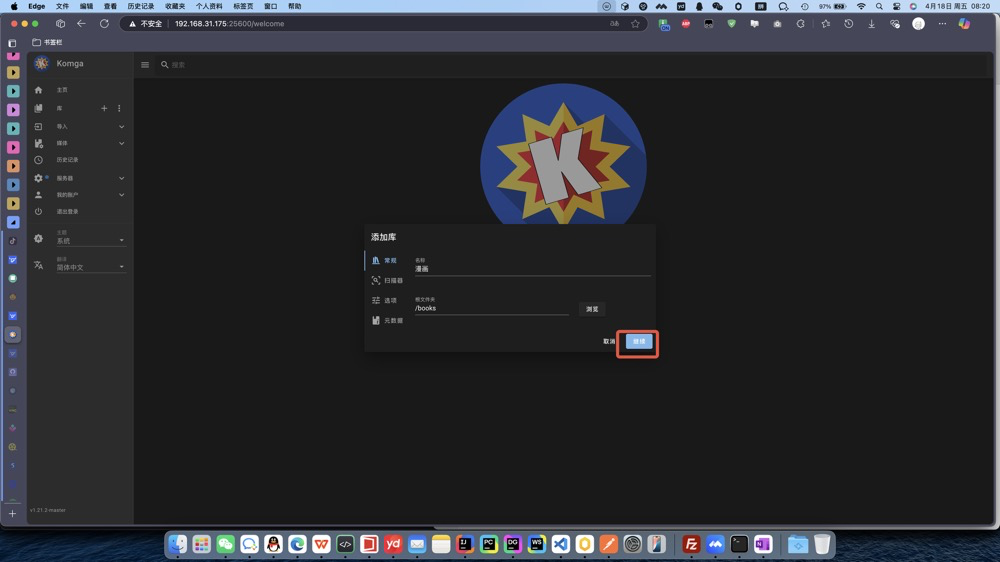Screen dimensions: 1000x562
Task: Click the green shield extension icon
Action: (x=732, y=24)
